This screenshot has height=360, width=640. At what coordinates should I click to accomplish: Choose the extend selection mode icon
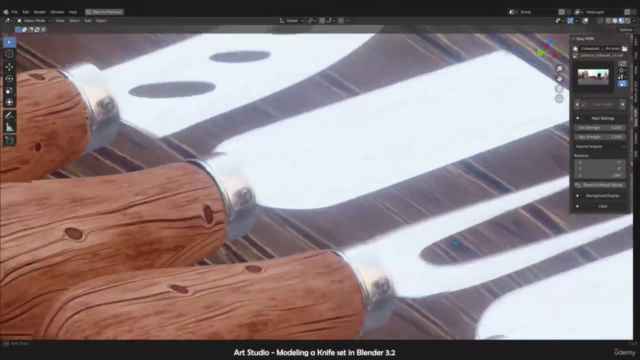point(24,29)
